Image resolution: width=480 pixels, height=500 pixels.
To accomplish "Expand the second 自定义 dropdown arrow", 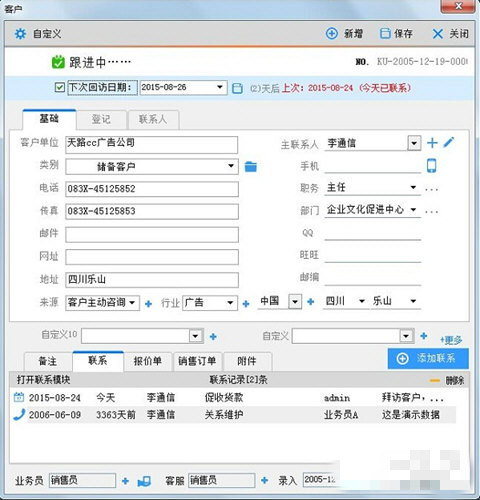I will point(406,336).
